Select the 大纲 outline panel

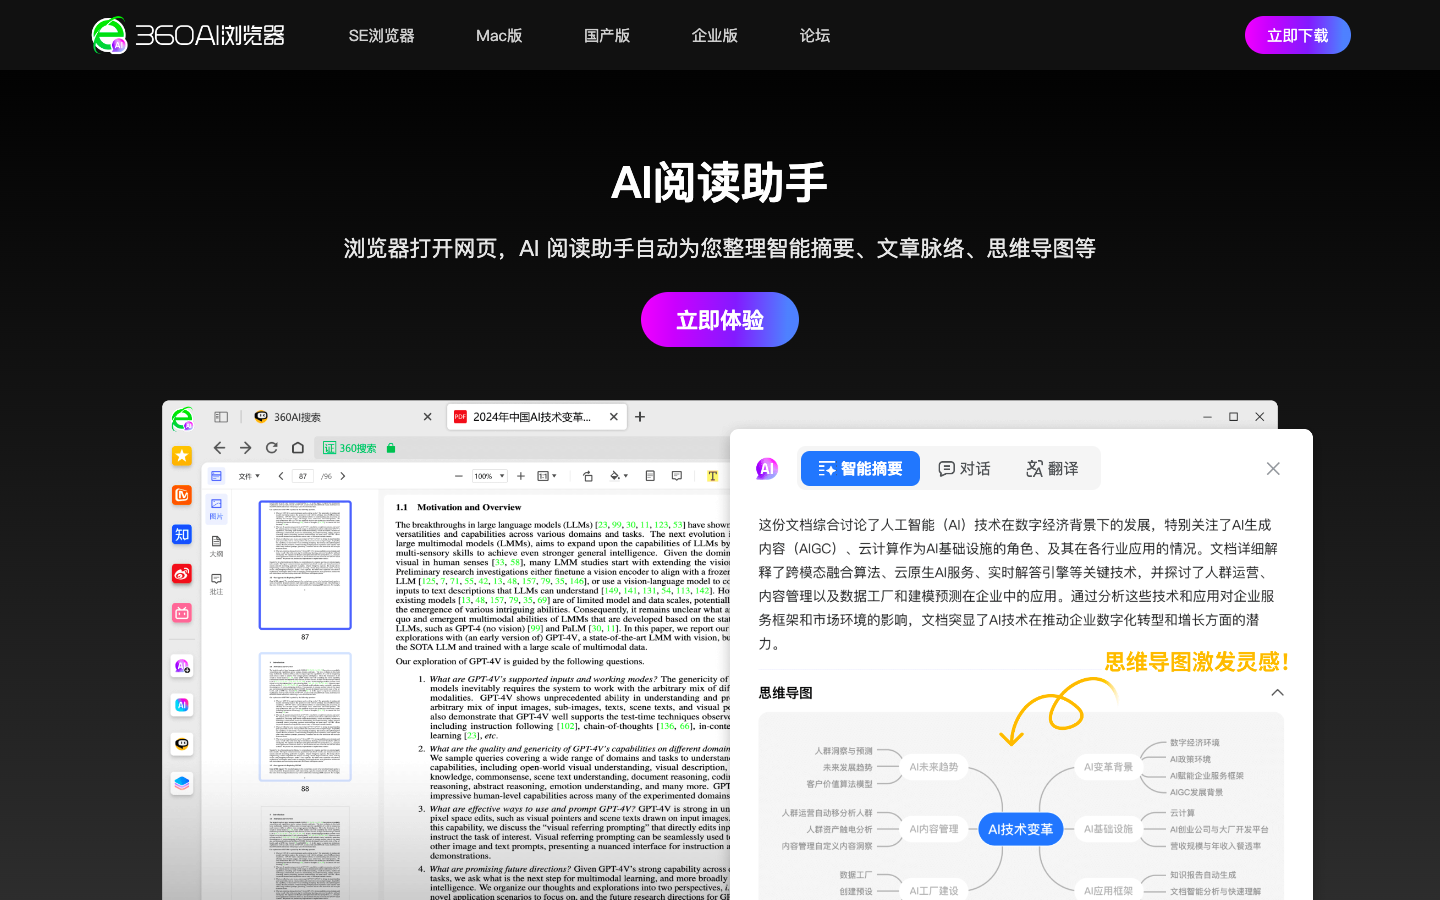click(x=216, y=546)
